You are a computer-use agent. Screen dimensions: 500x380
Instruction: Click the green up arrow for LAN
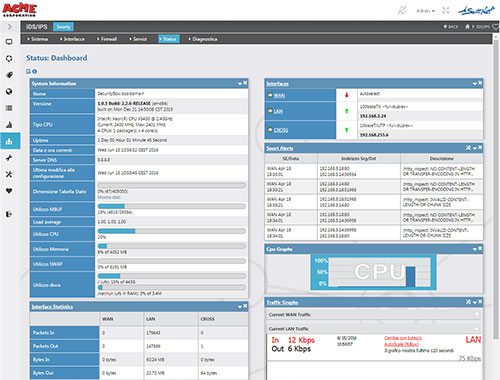click(347, 111)
